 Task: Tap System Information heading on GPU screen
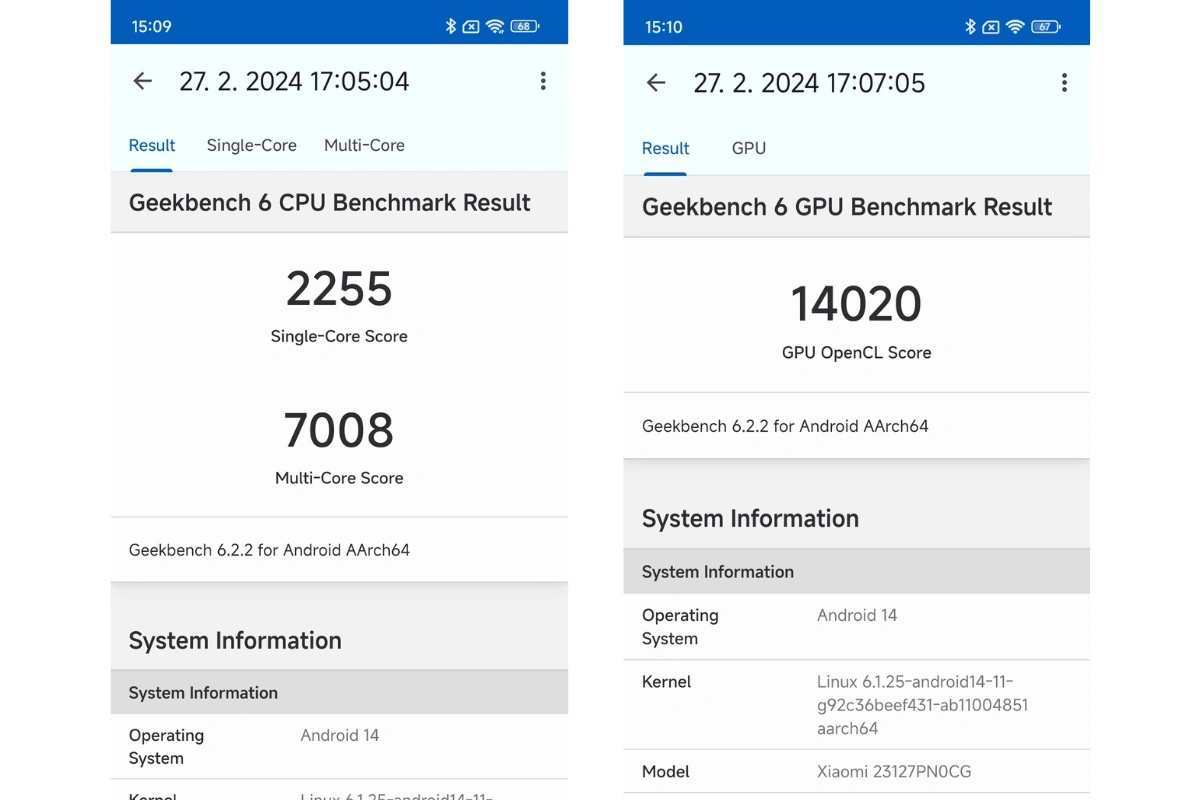coord(750,519)
